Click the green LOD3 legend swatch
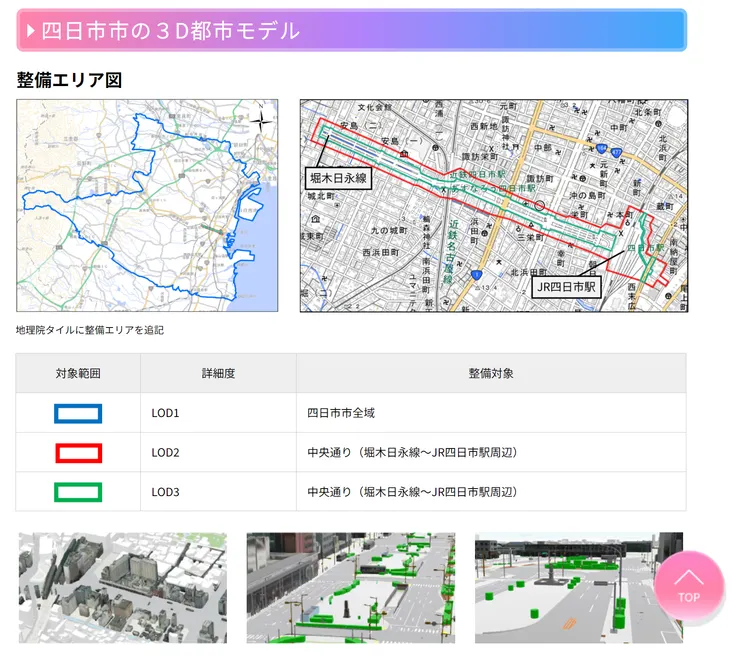The height and width of the screenshot is (657, 740). (x=78, y=492)
